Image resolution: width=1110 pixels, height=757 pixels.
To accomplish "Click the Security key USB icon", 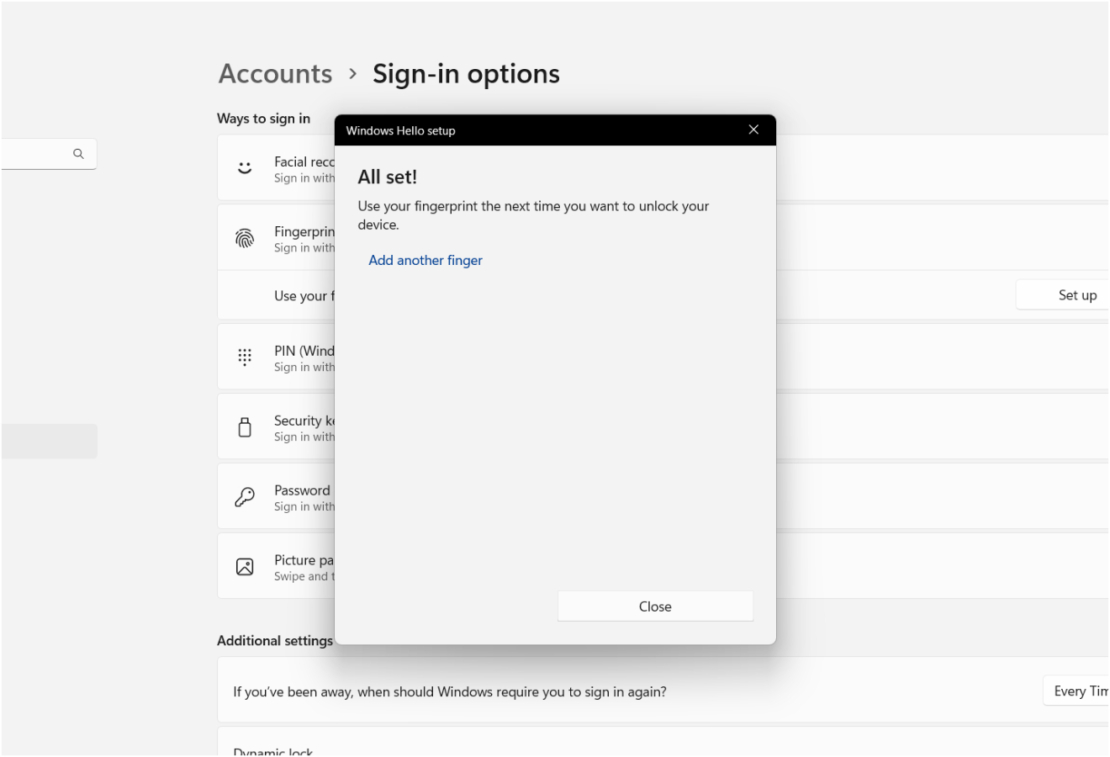I will click(x=244, y=426).
